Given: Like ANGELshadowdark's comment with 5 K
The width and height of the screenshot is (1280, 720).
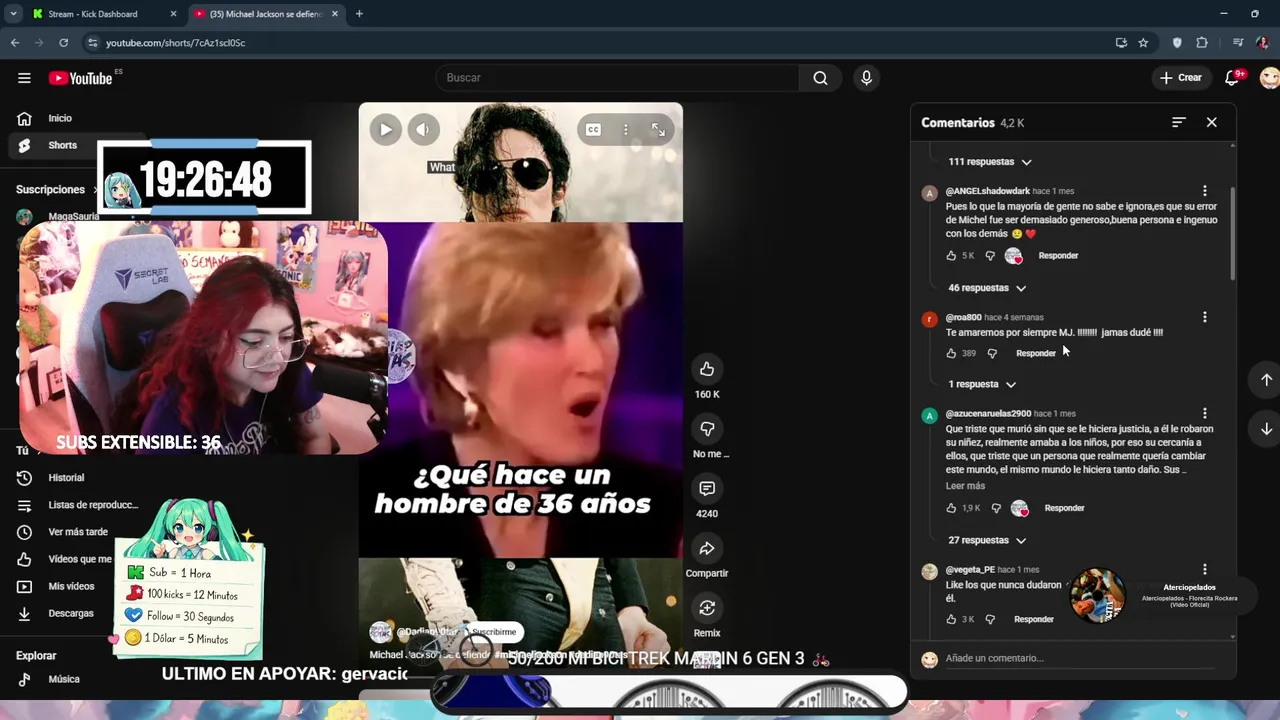Looking at the screenshot, I should pyautogui.click(x=951, y=256).
